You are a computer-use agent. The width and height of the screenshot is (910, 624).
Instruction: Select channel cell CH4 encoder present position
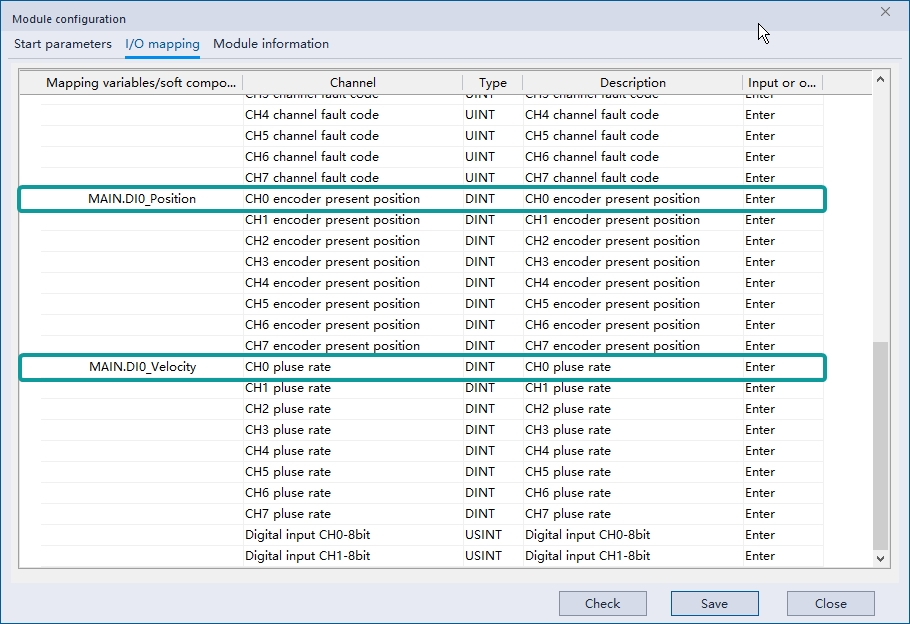[353, 283]
